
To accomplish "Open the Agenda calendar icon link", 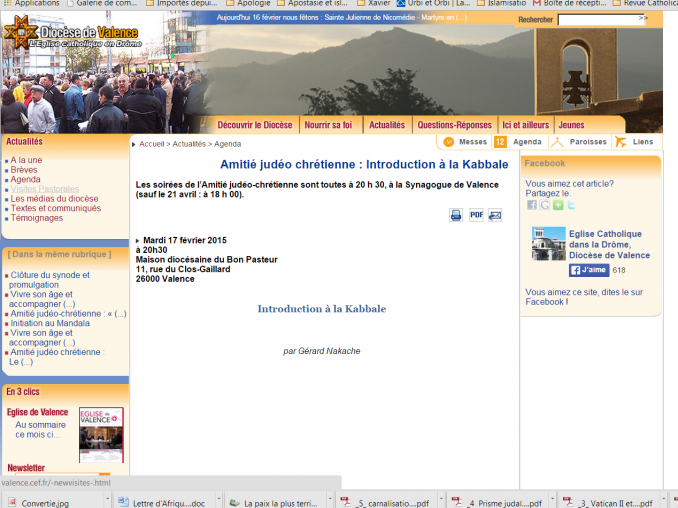I will coord(500,142).
